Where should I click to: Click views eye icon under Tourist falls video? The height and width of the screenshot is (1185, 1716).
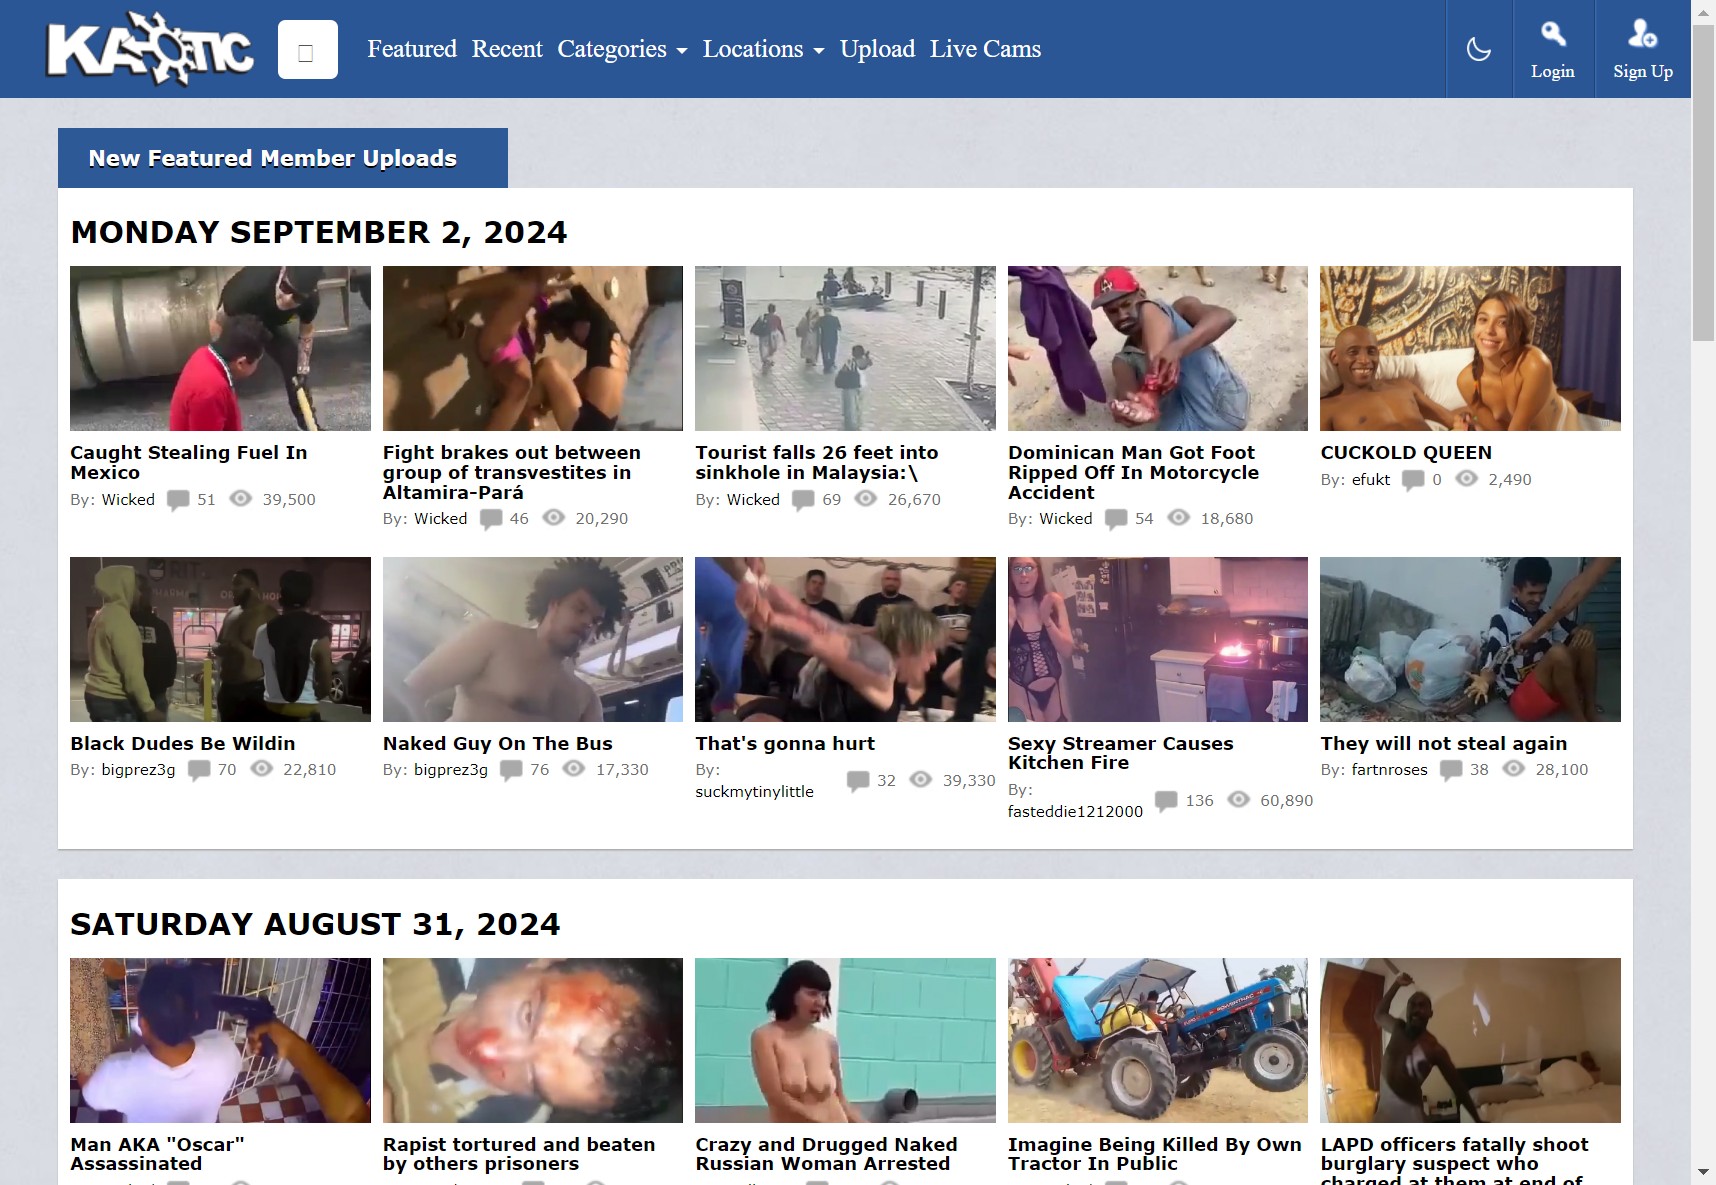pyautogui.click(x=866, y=499)
